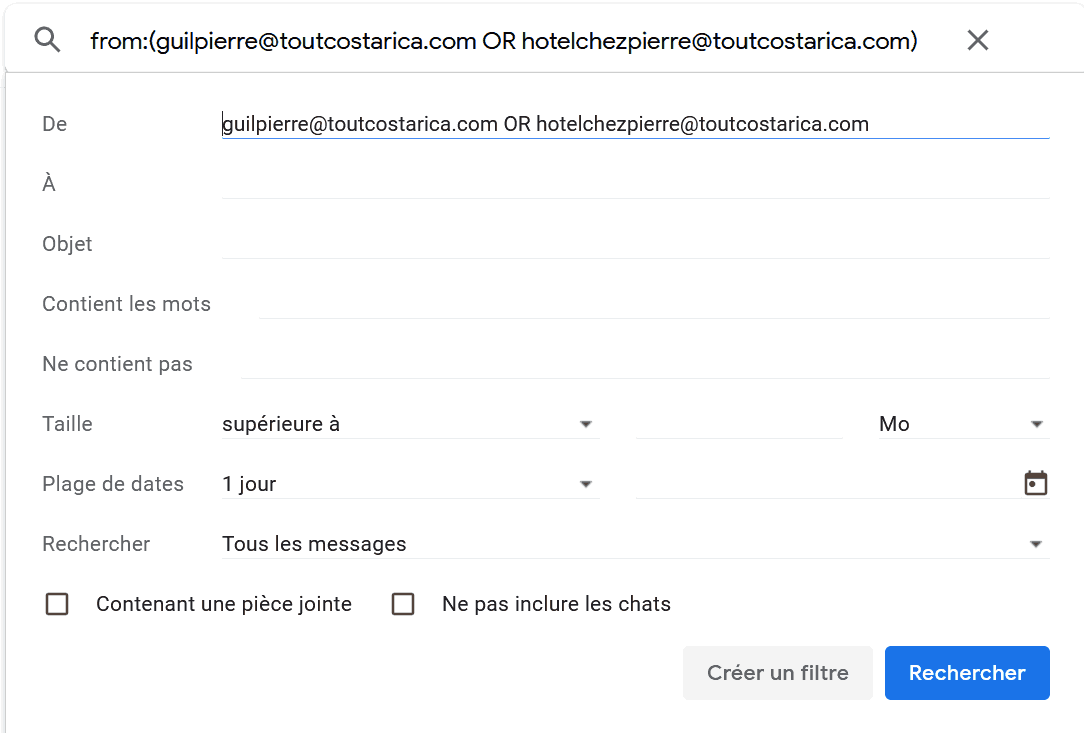Focus the 'Ne contient pas' input field
This screenshot has height=733, width=1084.
645,364
